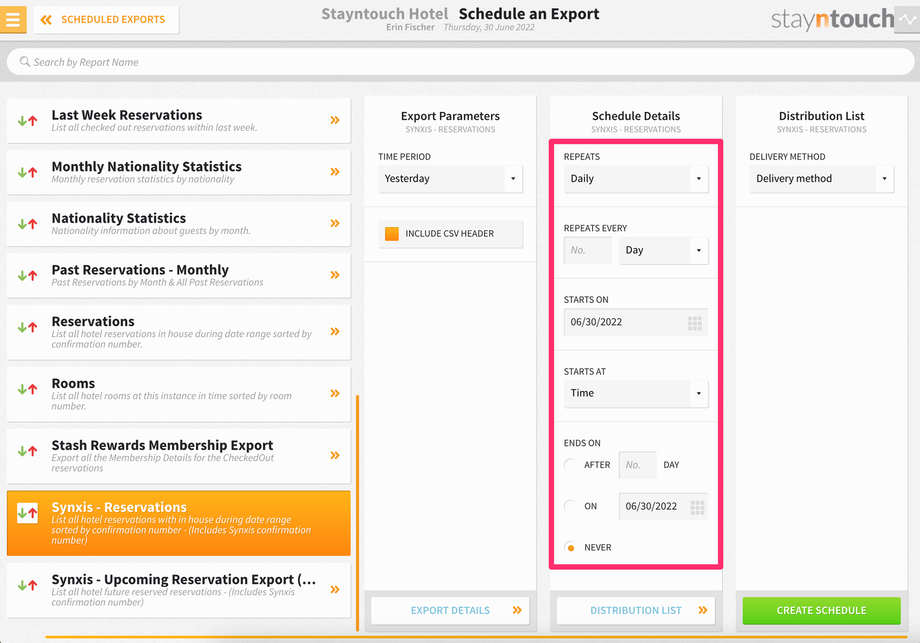The width and height of the screenshot is (920, 643).
Task: Select the Ends On After radio button
Action: pos(570,465)
